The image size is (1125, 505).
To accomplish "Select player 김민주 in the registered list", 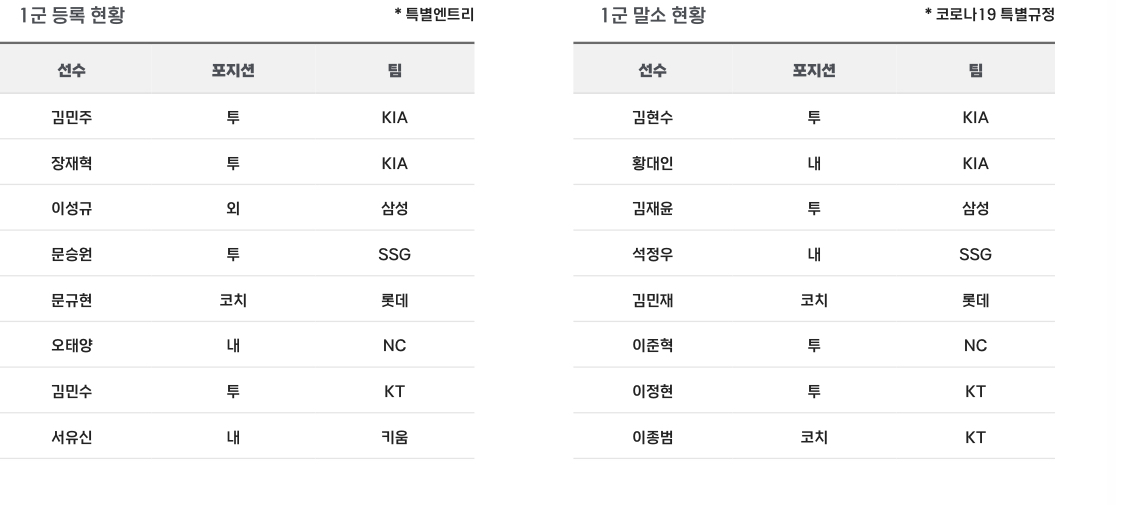I will tap(72, 117).
